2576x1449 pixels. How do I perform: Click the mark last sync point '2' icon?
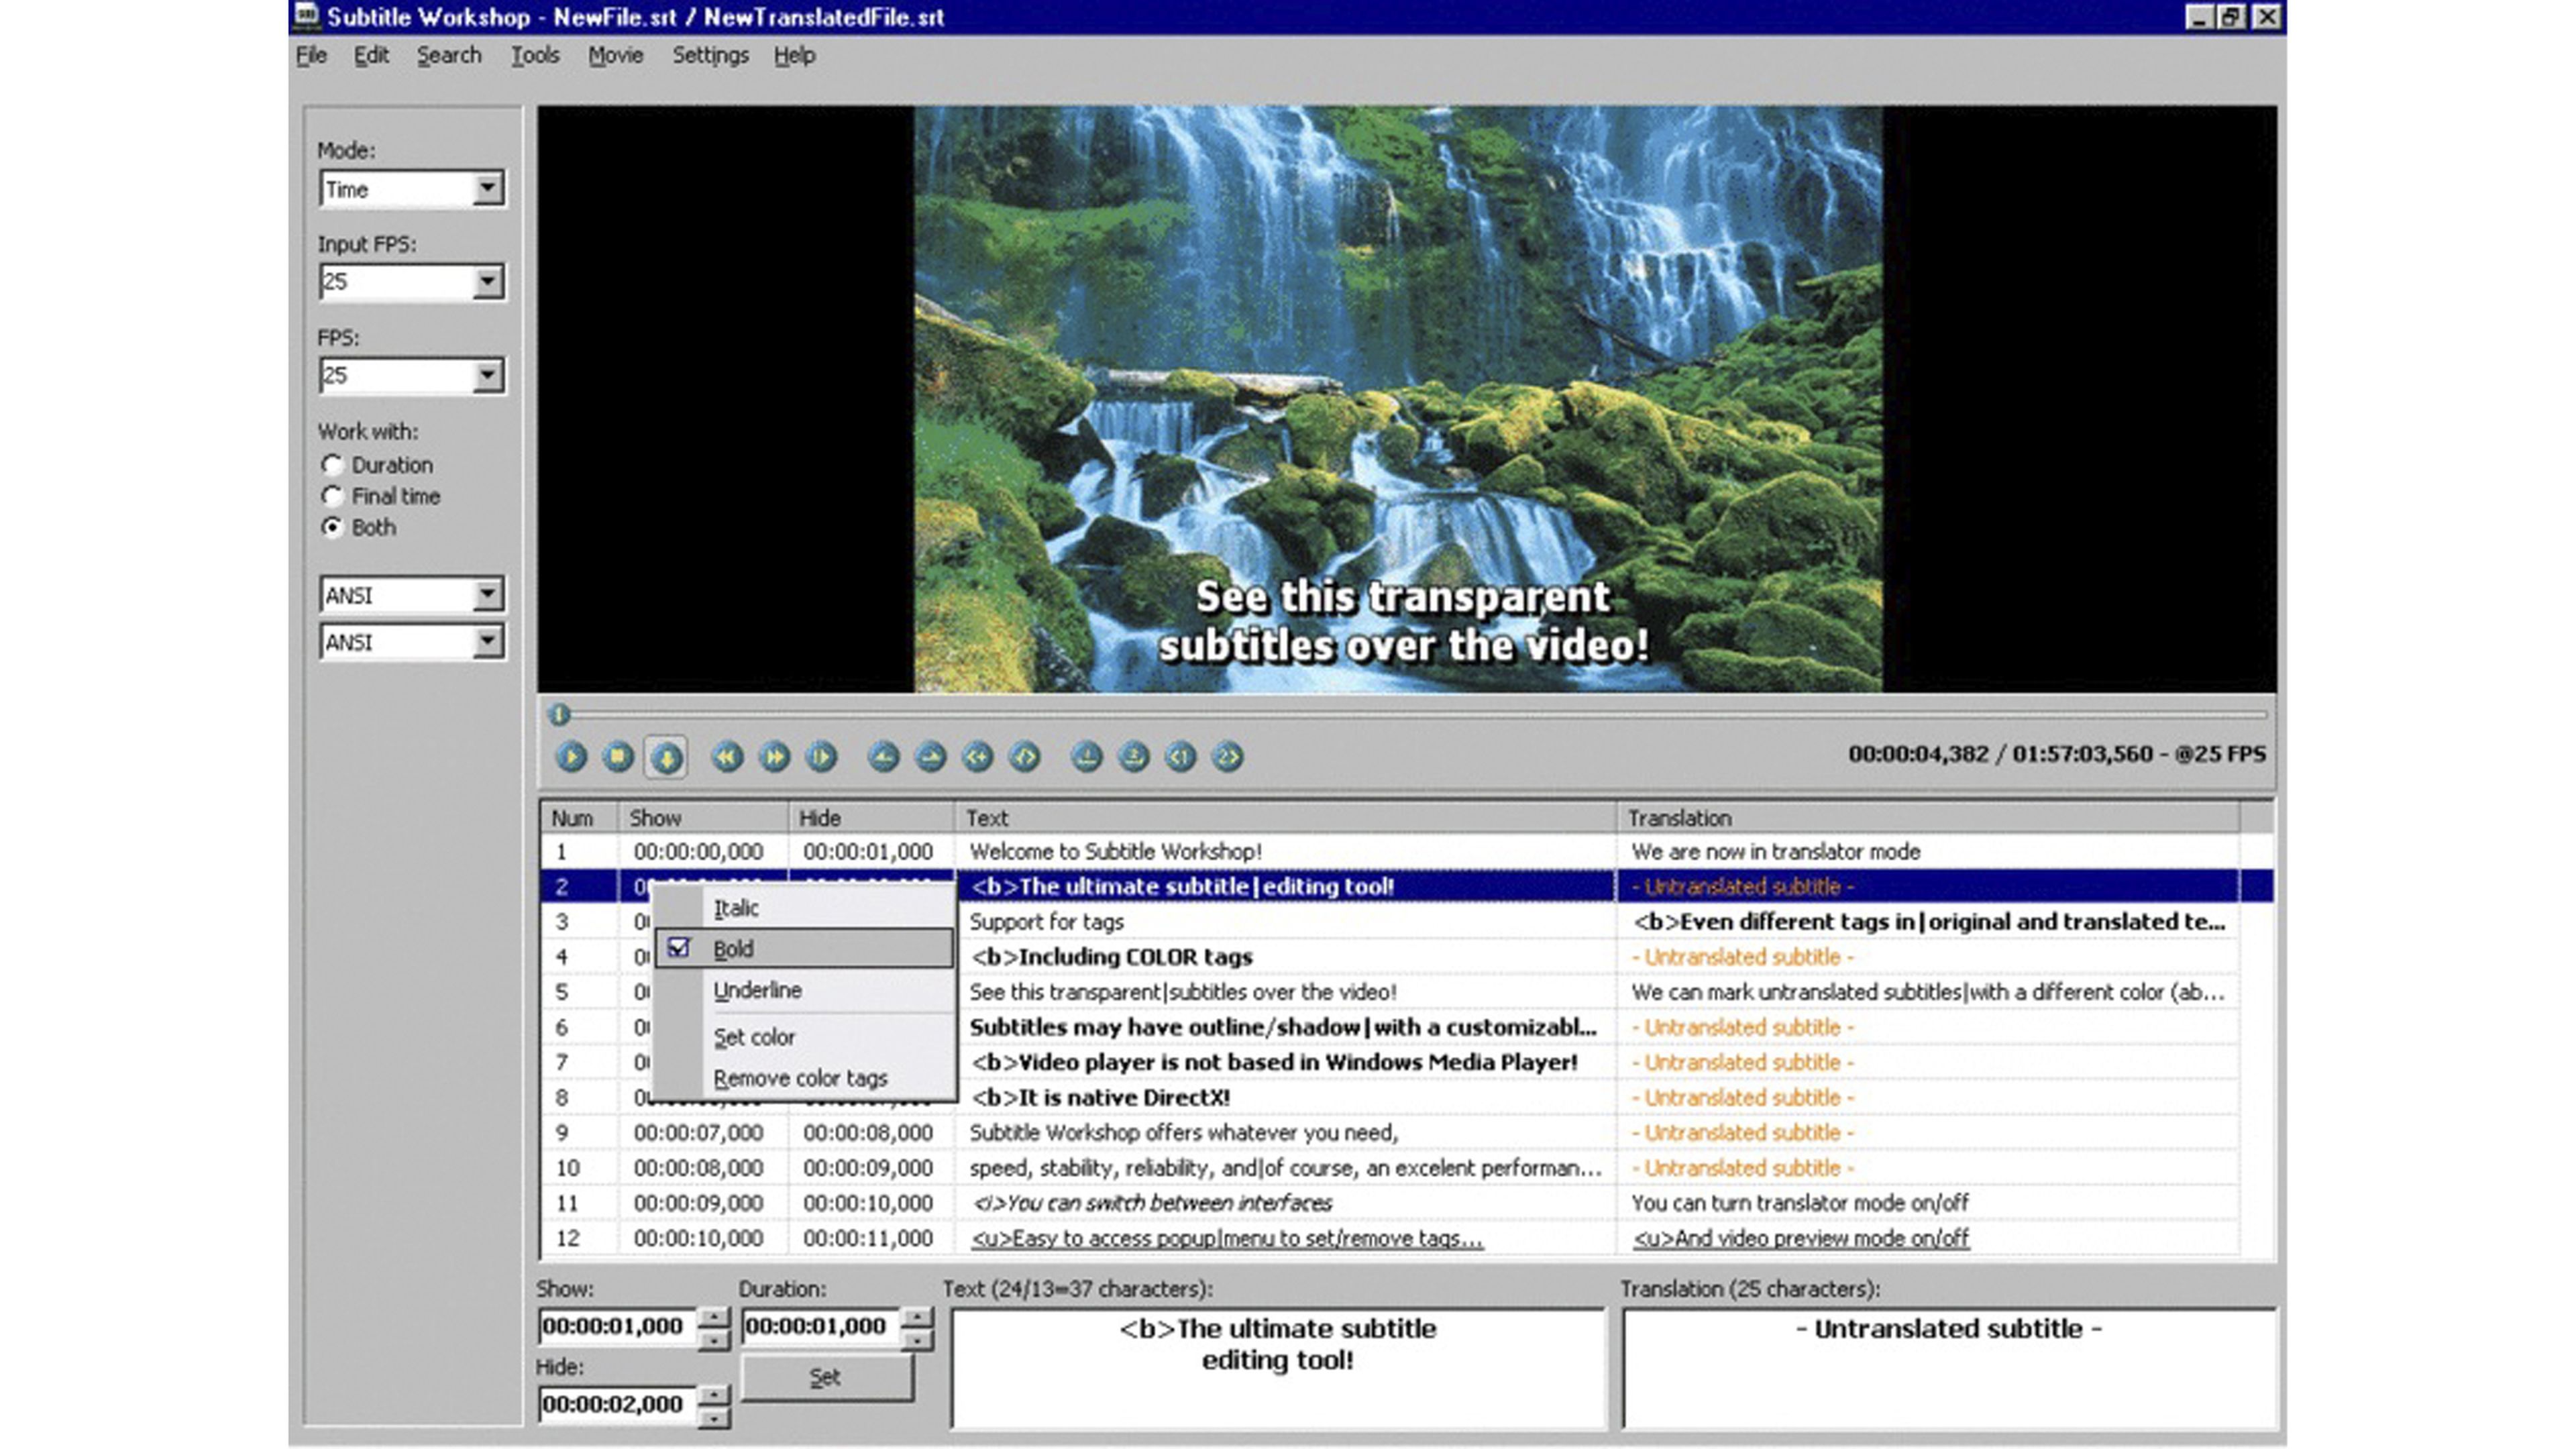tap(1133, 757)
